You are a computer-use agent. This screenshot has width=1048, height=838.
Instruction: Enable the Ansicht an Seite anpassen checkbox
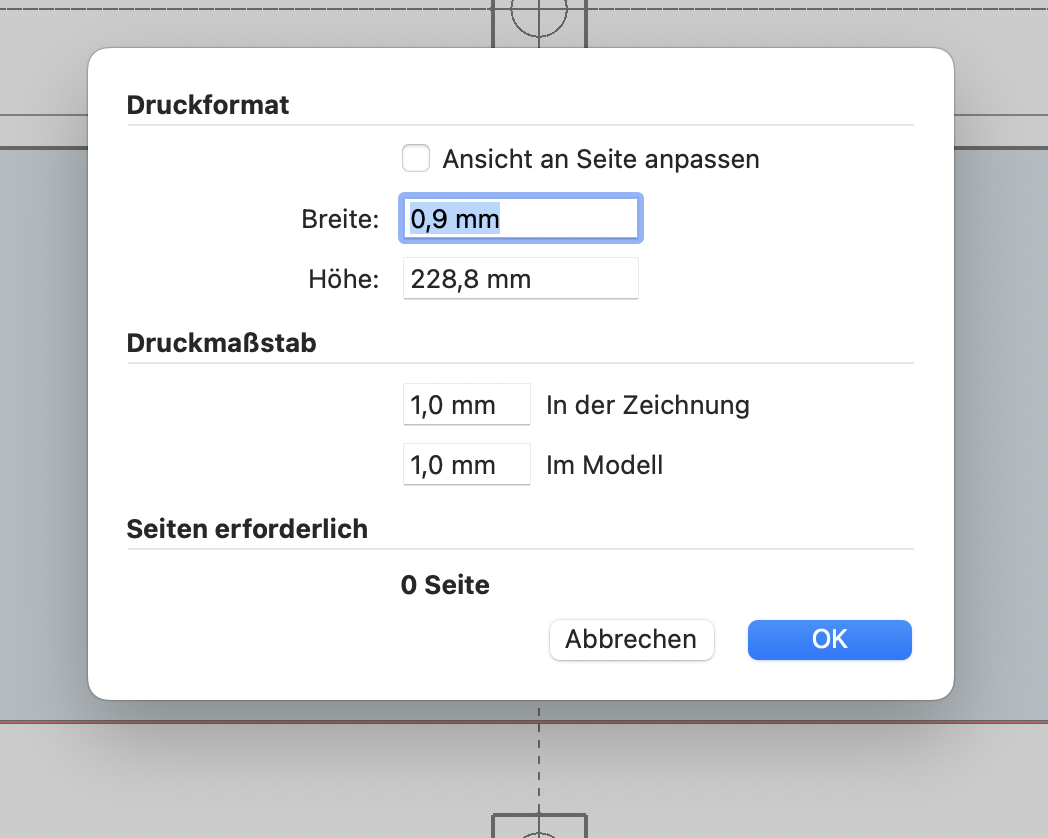[x=416, y=159]
